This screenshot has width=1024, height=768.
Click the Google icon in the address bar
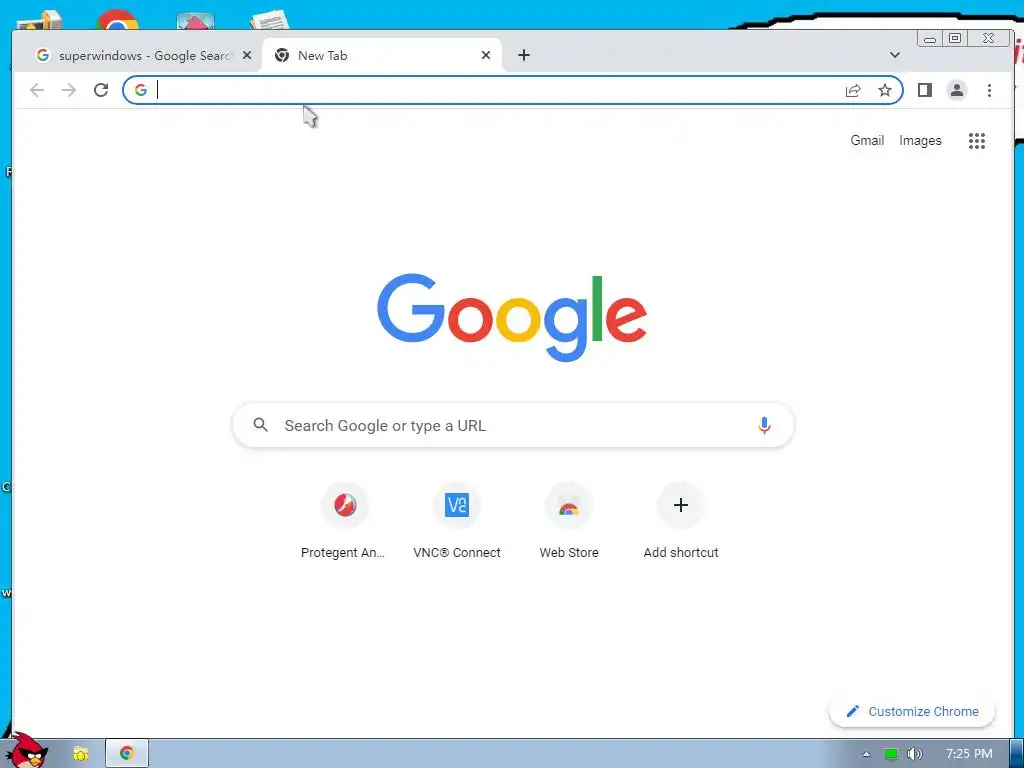tap(140, 90)
